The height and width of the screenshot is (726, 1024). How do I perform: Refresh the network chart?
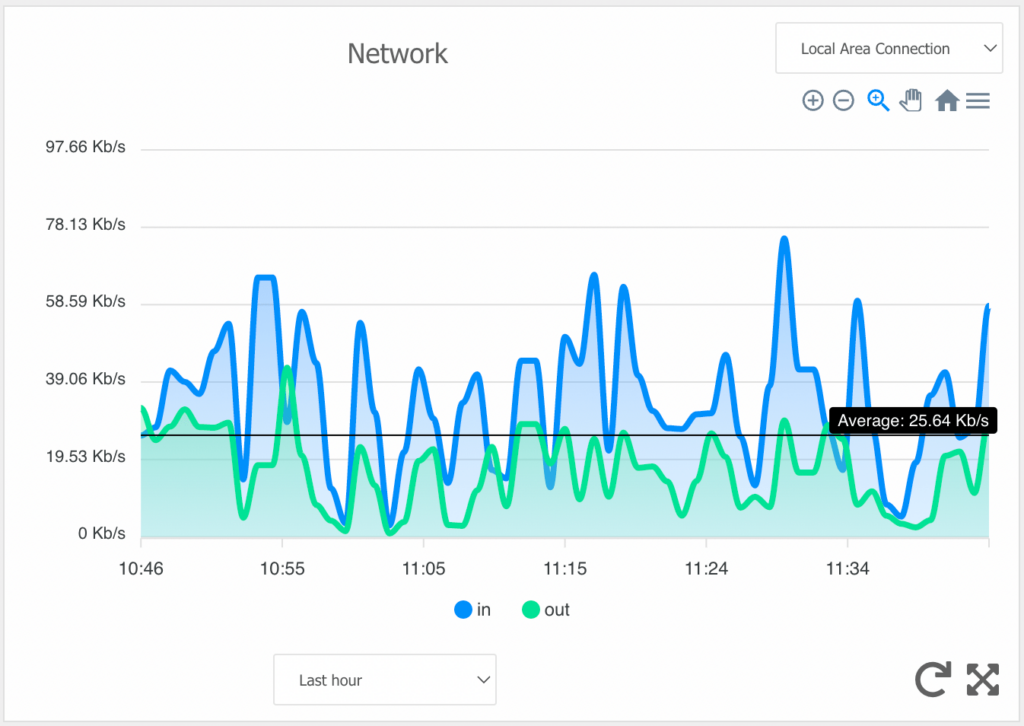tap(932, 679)
